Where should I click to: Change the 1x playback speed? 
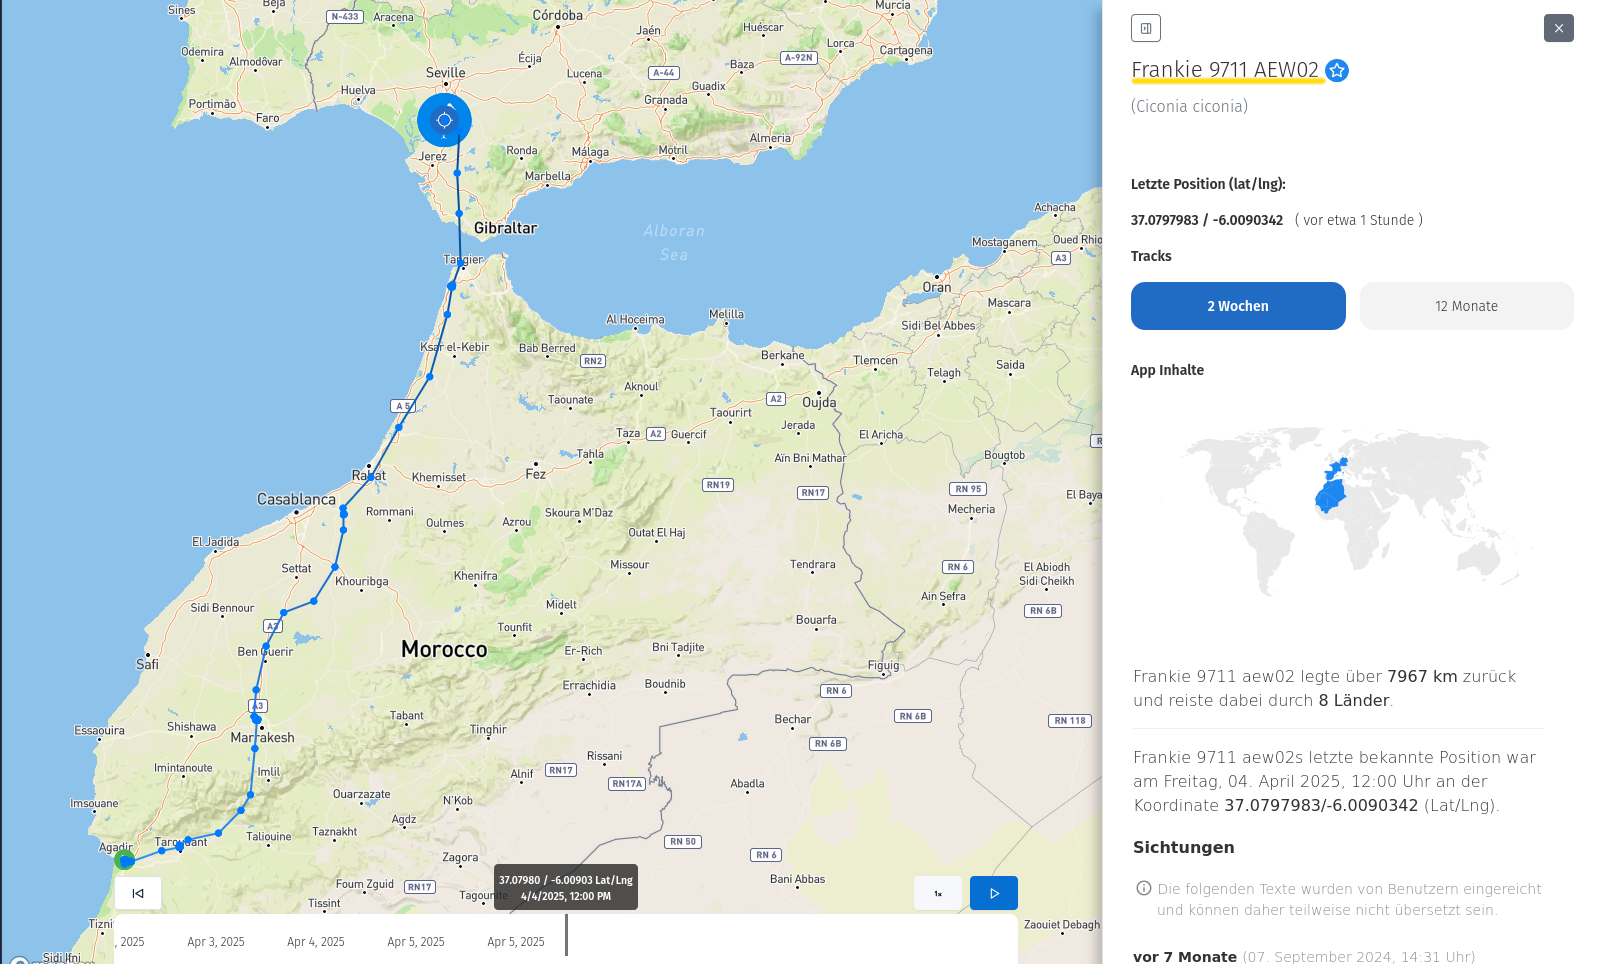[x=938, y=893]
